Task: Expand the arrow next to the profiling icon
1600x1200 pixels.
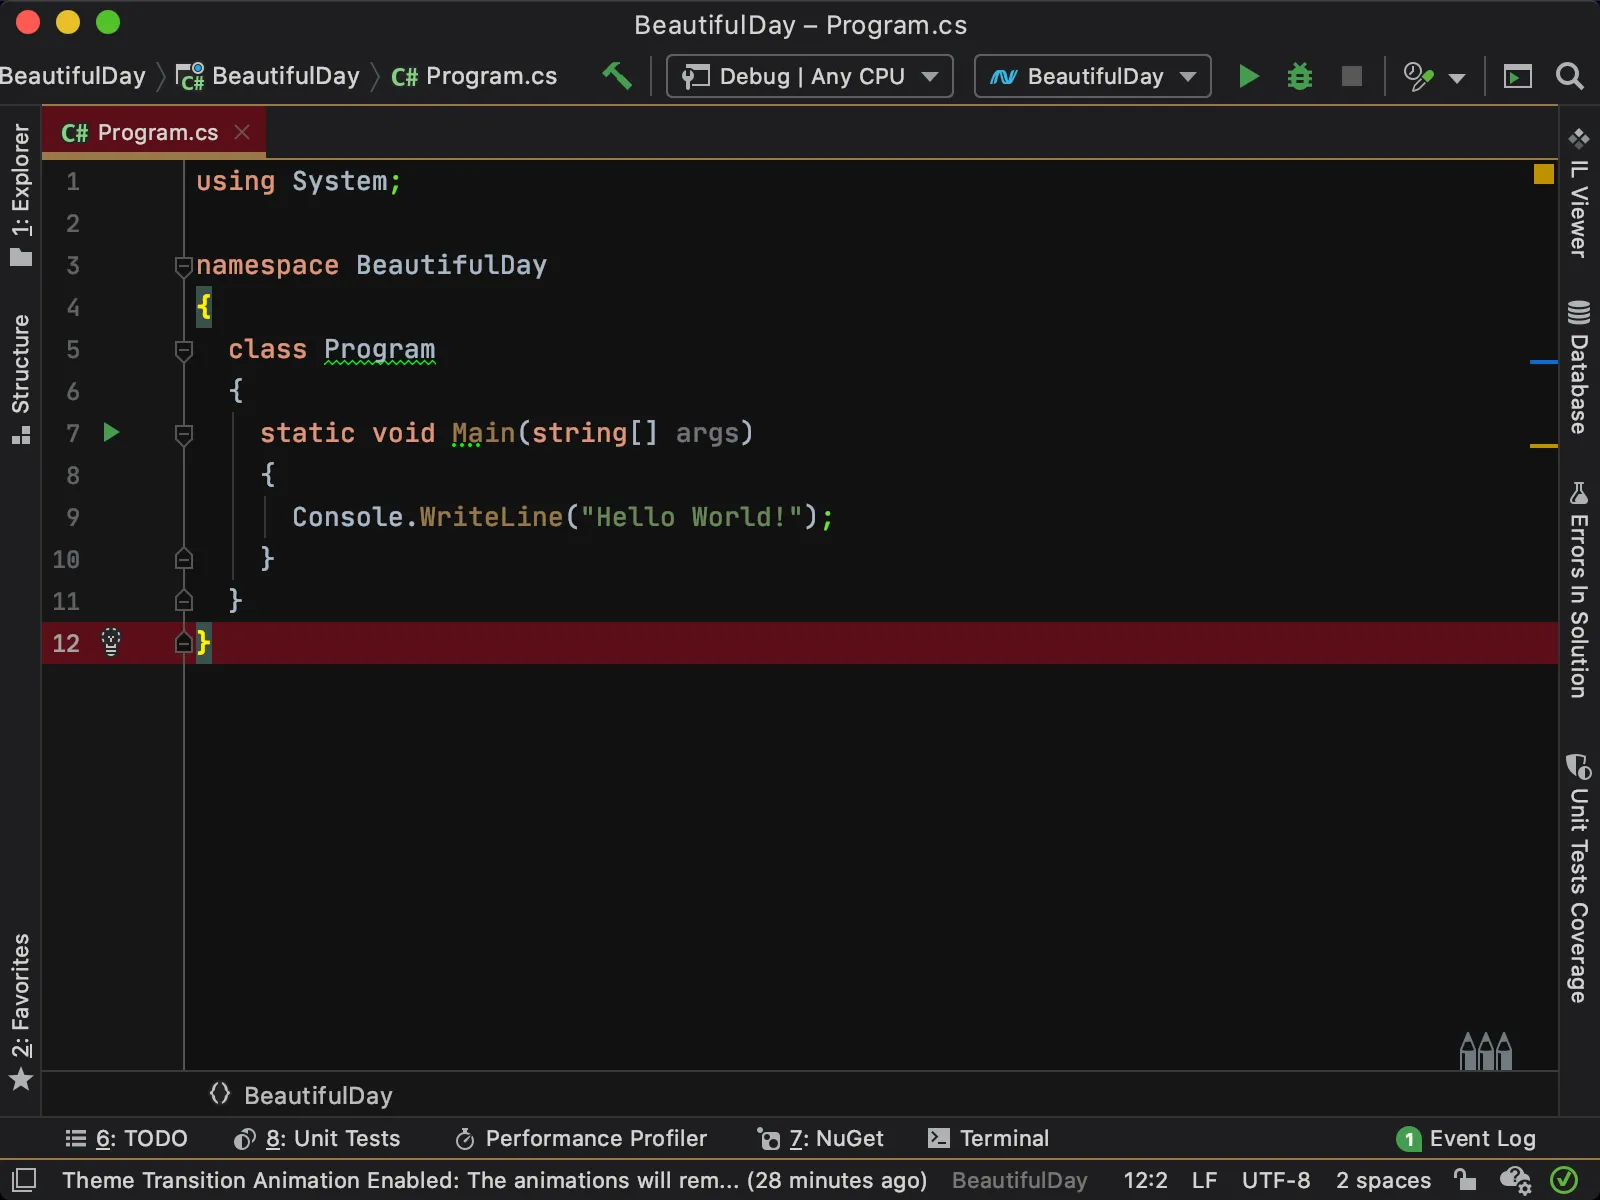Action: point(1457,78)
